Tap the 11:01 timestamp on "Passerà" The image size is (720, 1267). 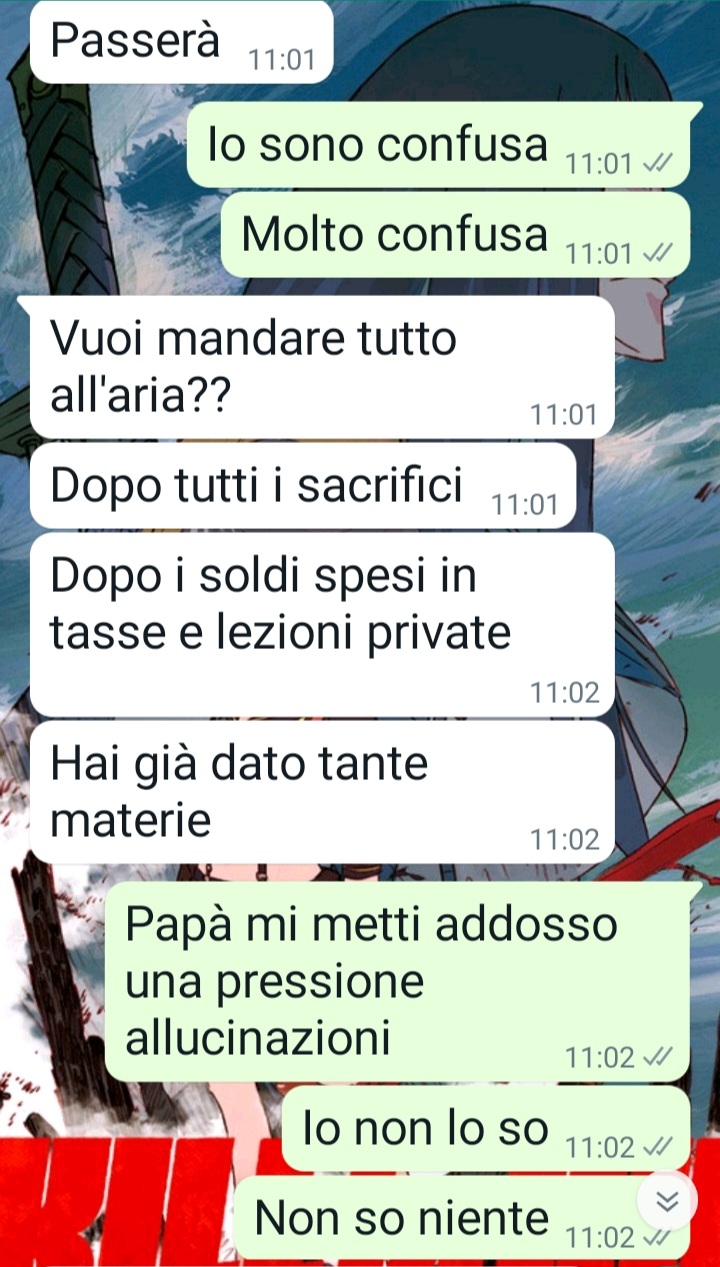pos(282,60)
